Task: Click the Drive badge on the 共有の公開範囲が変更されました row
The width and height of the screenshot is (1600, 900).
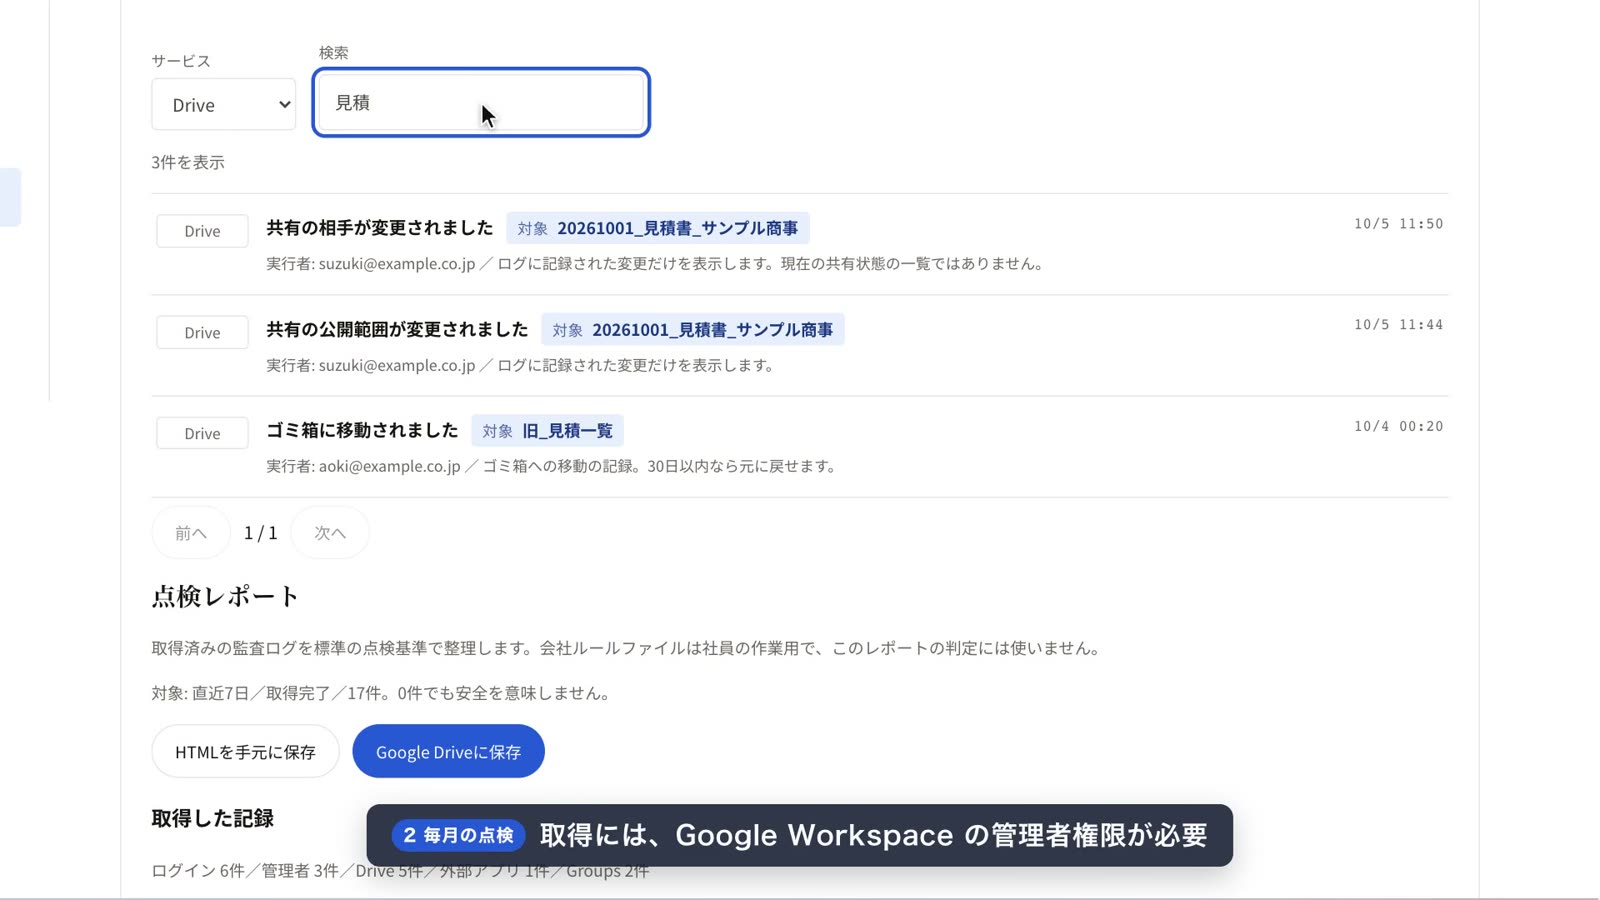Action: click(x=202, y=333)
